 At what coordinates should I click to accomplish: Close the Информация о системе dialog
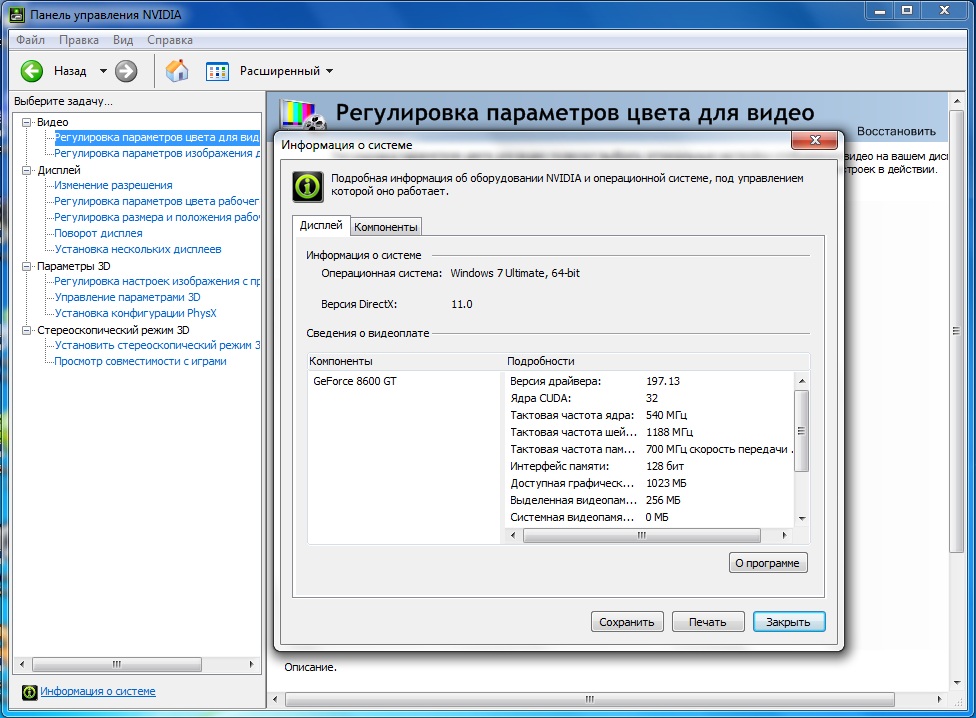point(815,140)
